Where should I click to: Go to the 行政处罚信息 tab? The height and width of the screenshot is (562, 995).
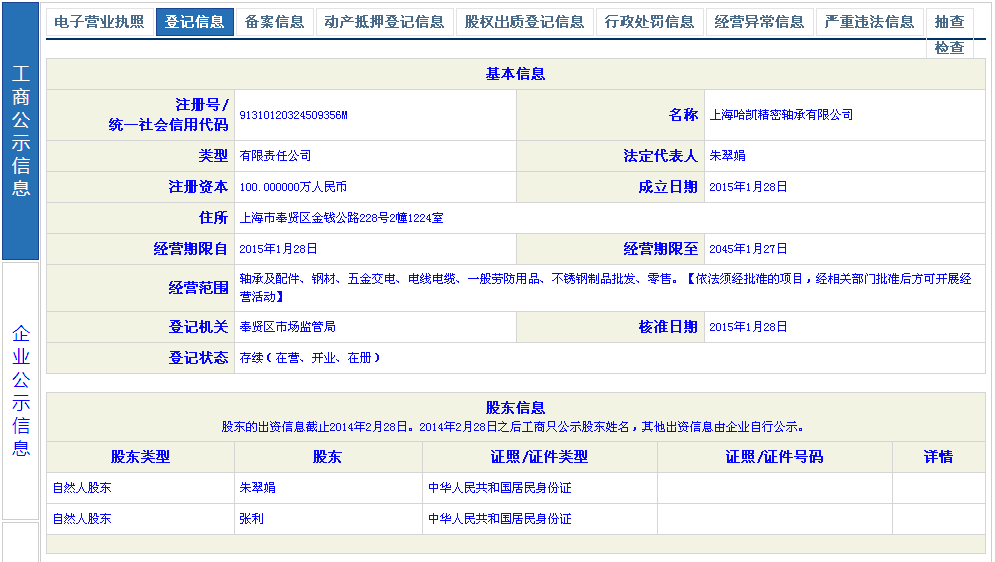pyautogui.click(x=650, y=22)
